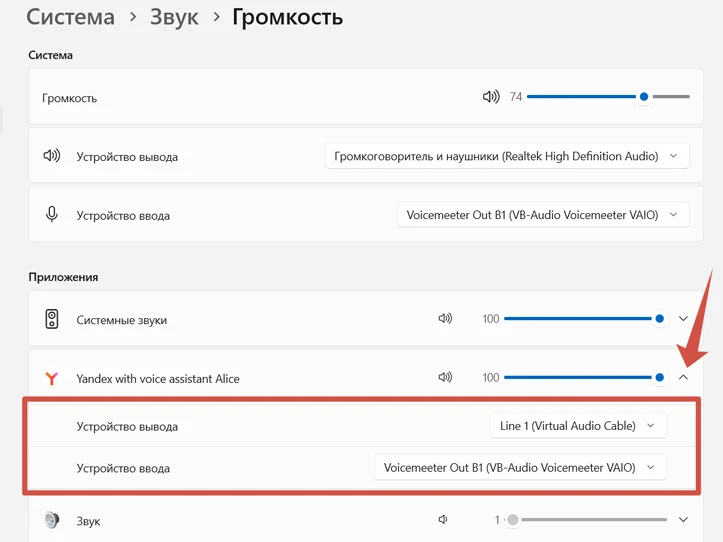Expand the Системные звуки row

pos(683,319)
